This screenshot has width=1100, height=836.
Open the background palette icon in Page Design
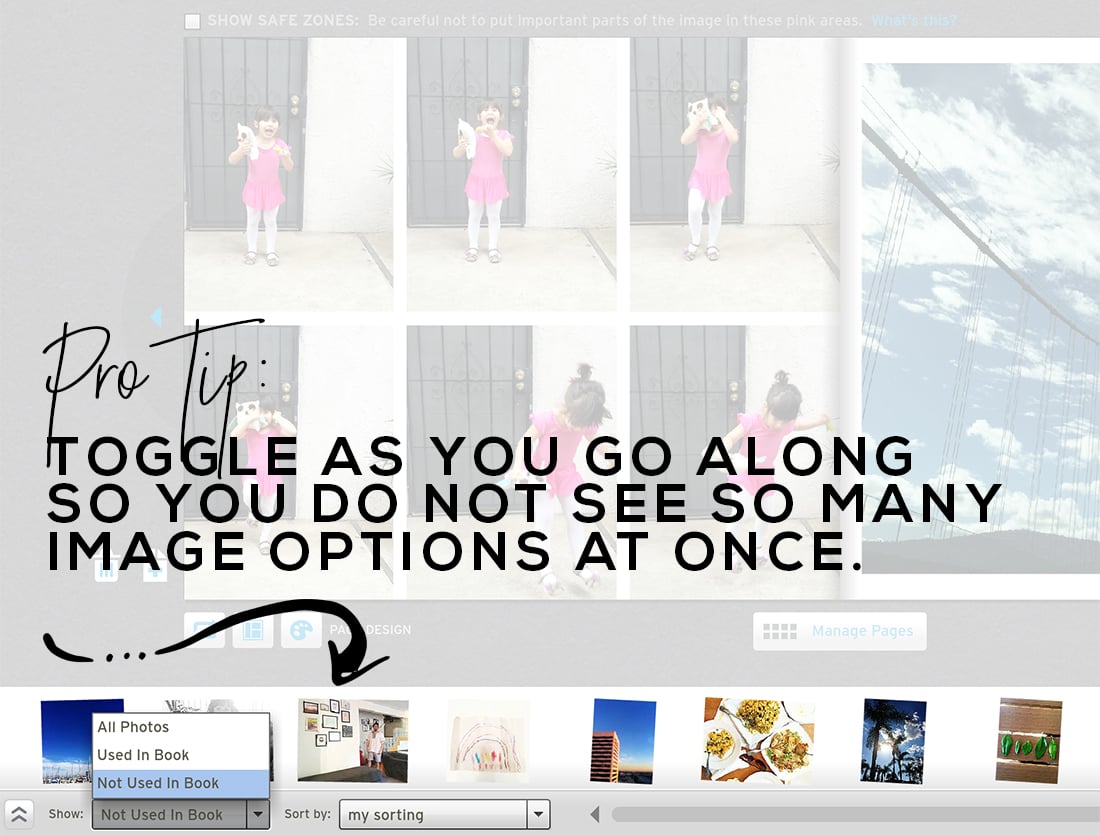(x=301, y=630)
